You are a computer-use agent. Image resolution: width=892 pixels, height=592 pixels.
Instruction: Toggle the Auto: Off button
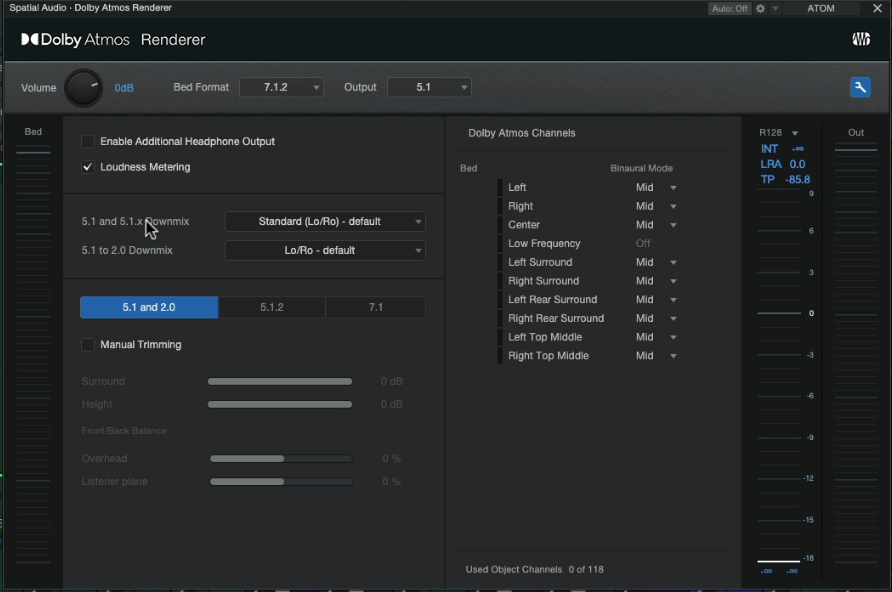click(729, 9)
